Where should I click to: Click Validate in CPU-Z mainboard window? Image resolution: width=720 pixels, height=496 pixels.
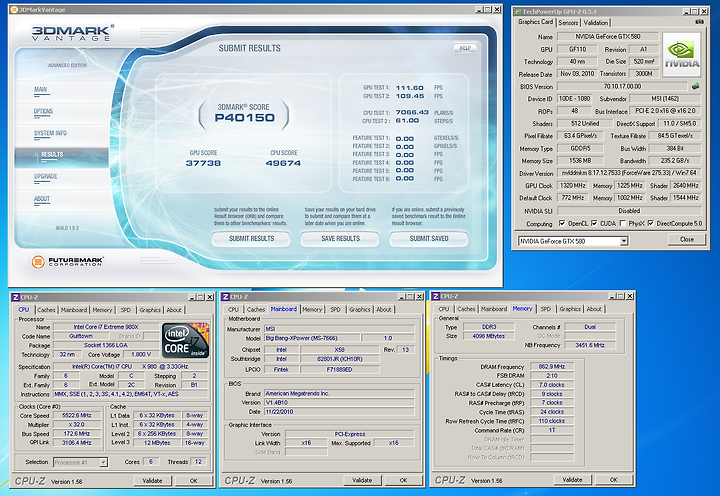(362, 480)
